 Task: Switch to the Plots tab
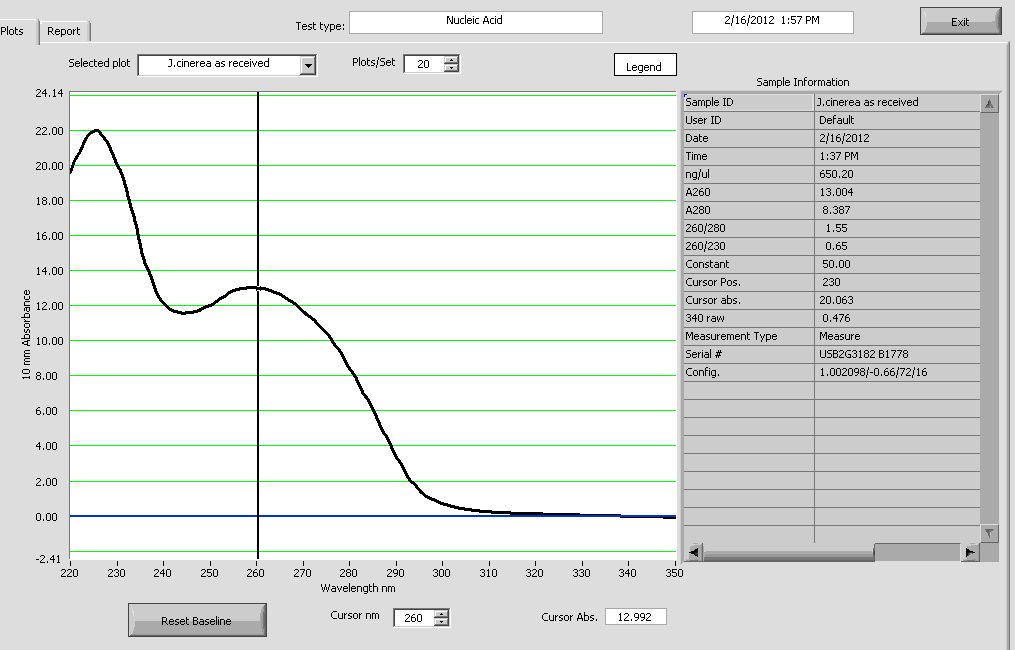click(x=13, y=30)
